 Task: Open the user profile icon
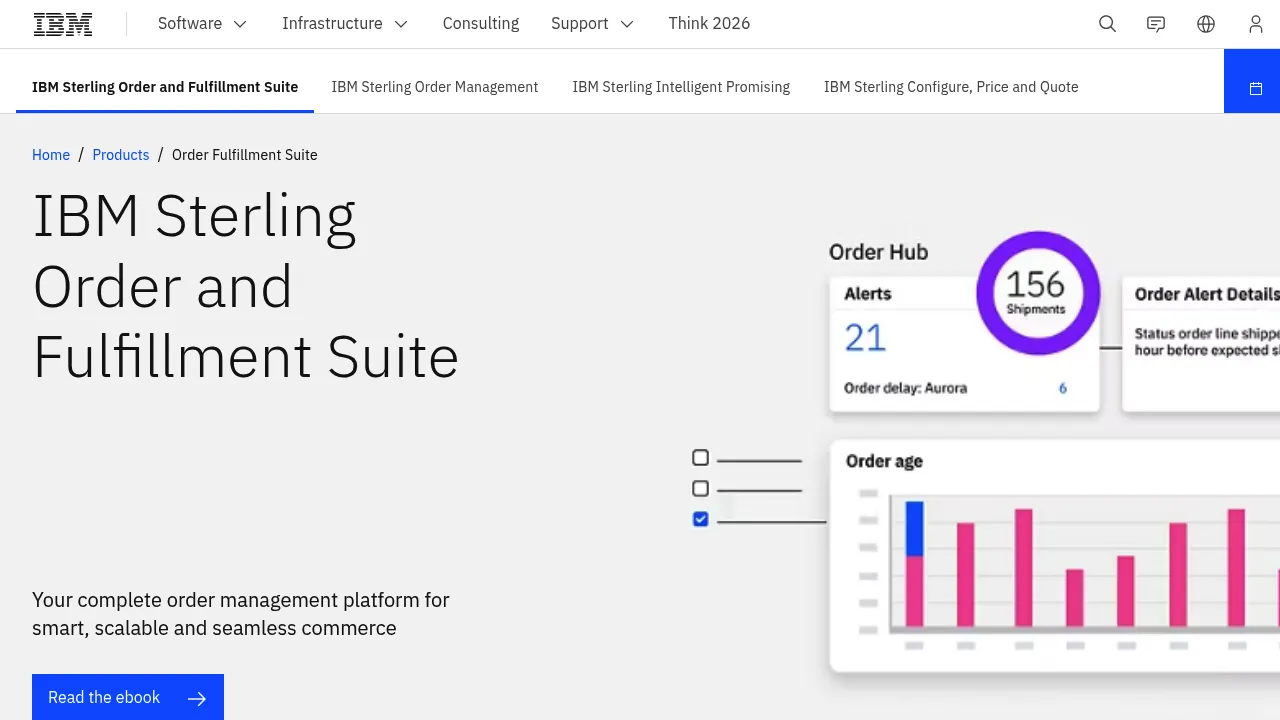(1256, 24)
